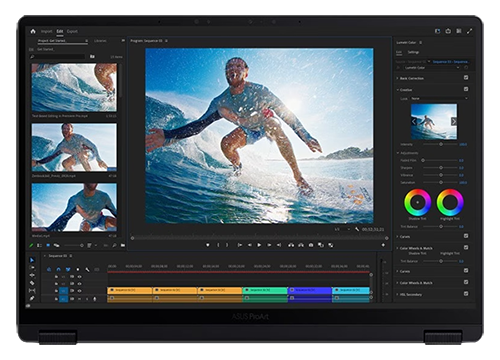
Task: Click Play in the Program monitor
Action: (x=259, y=245)
